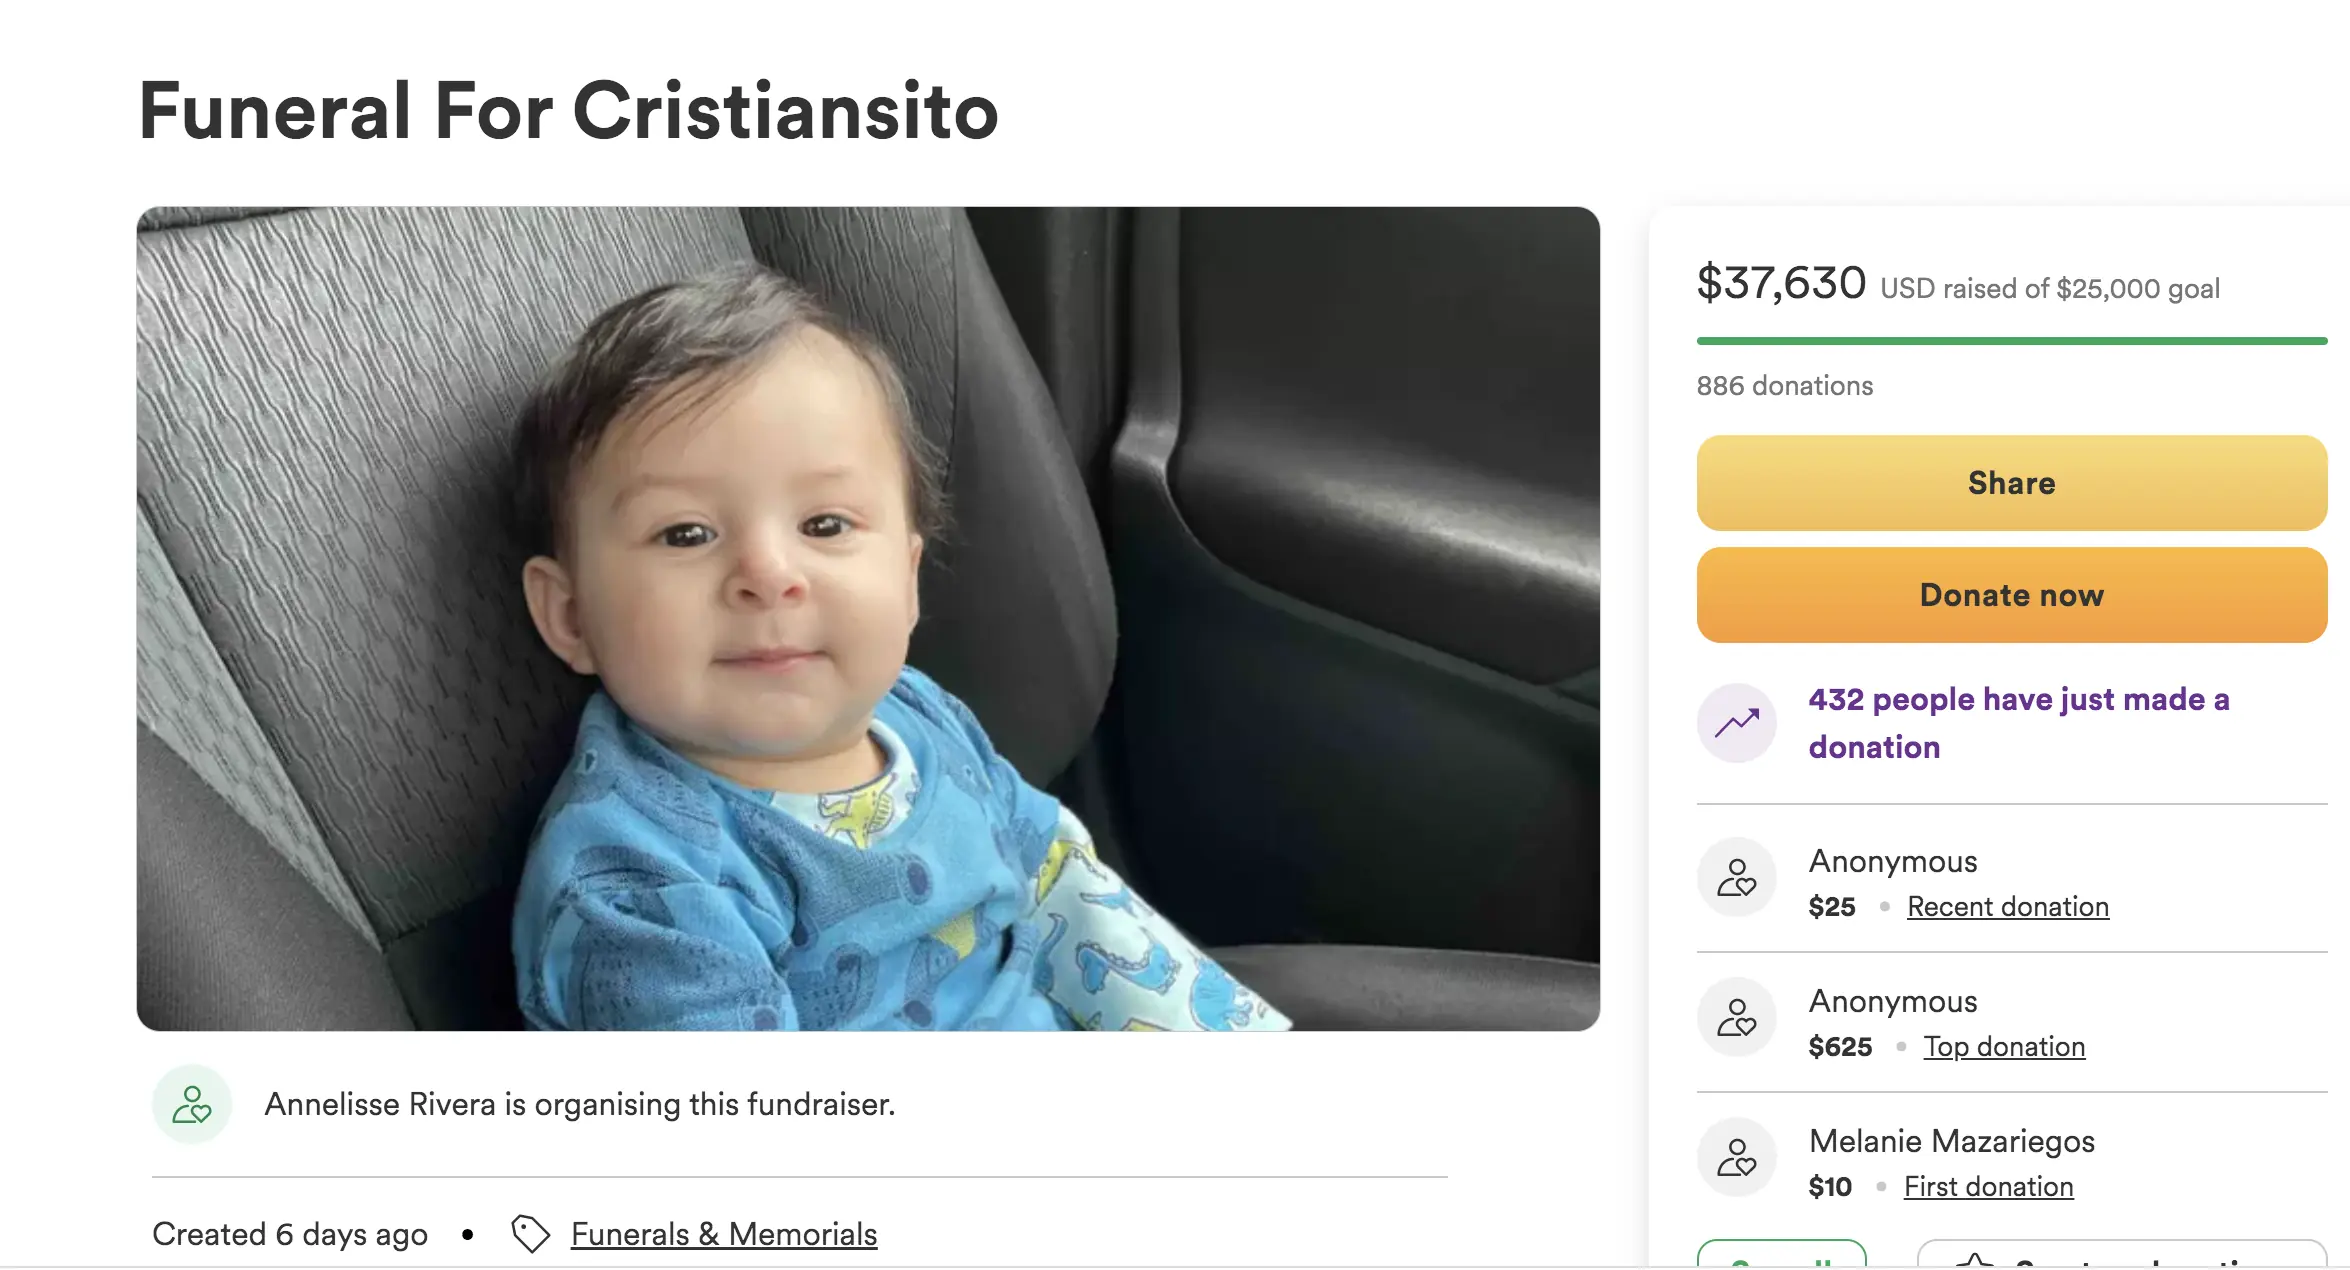Click the green fundraising progress bar
2350x1270 pixels.
coord(2012,341)
